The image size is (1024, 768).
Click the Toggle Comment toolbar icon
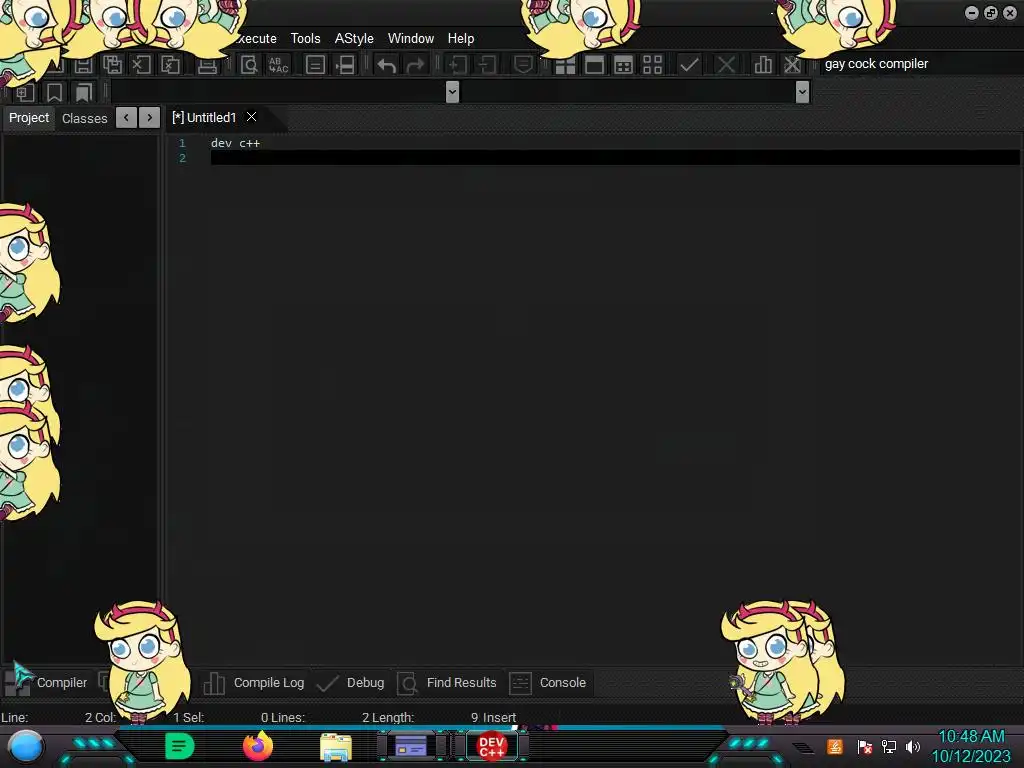[x=523, y=65]
